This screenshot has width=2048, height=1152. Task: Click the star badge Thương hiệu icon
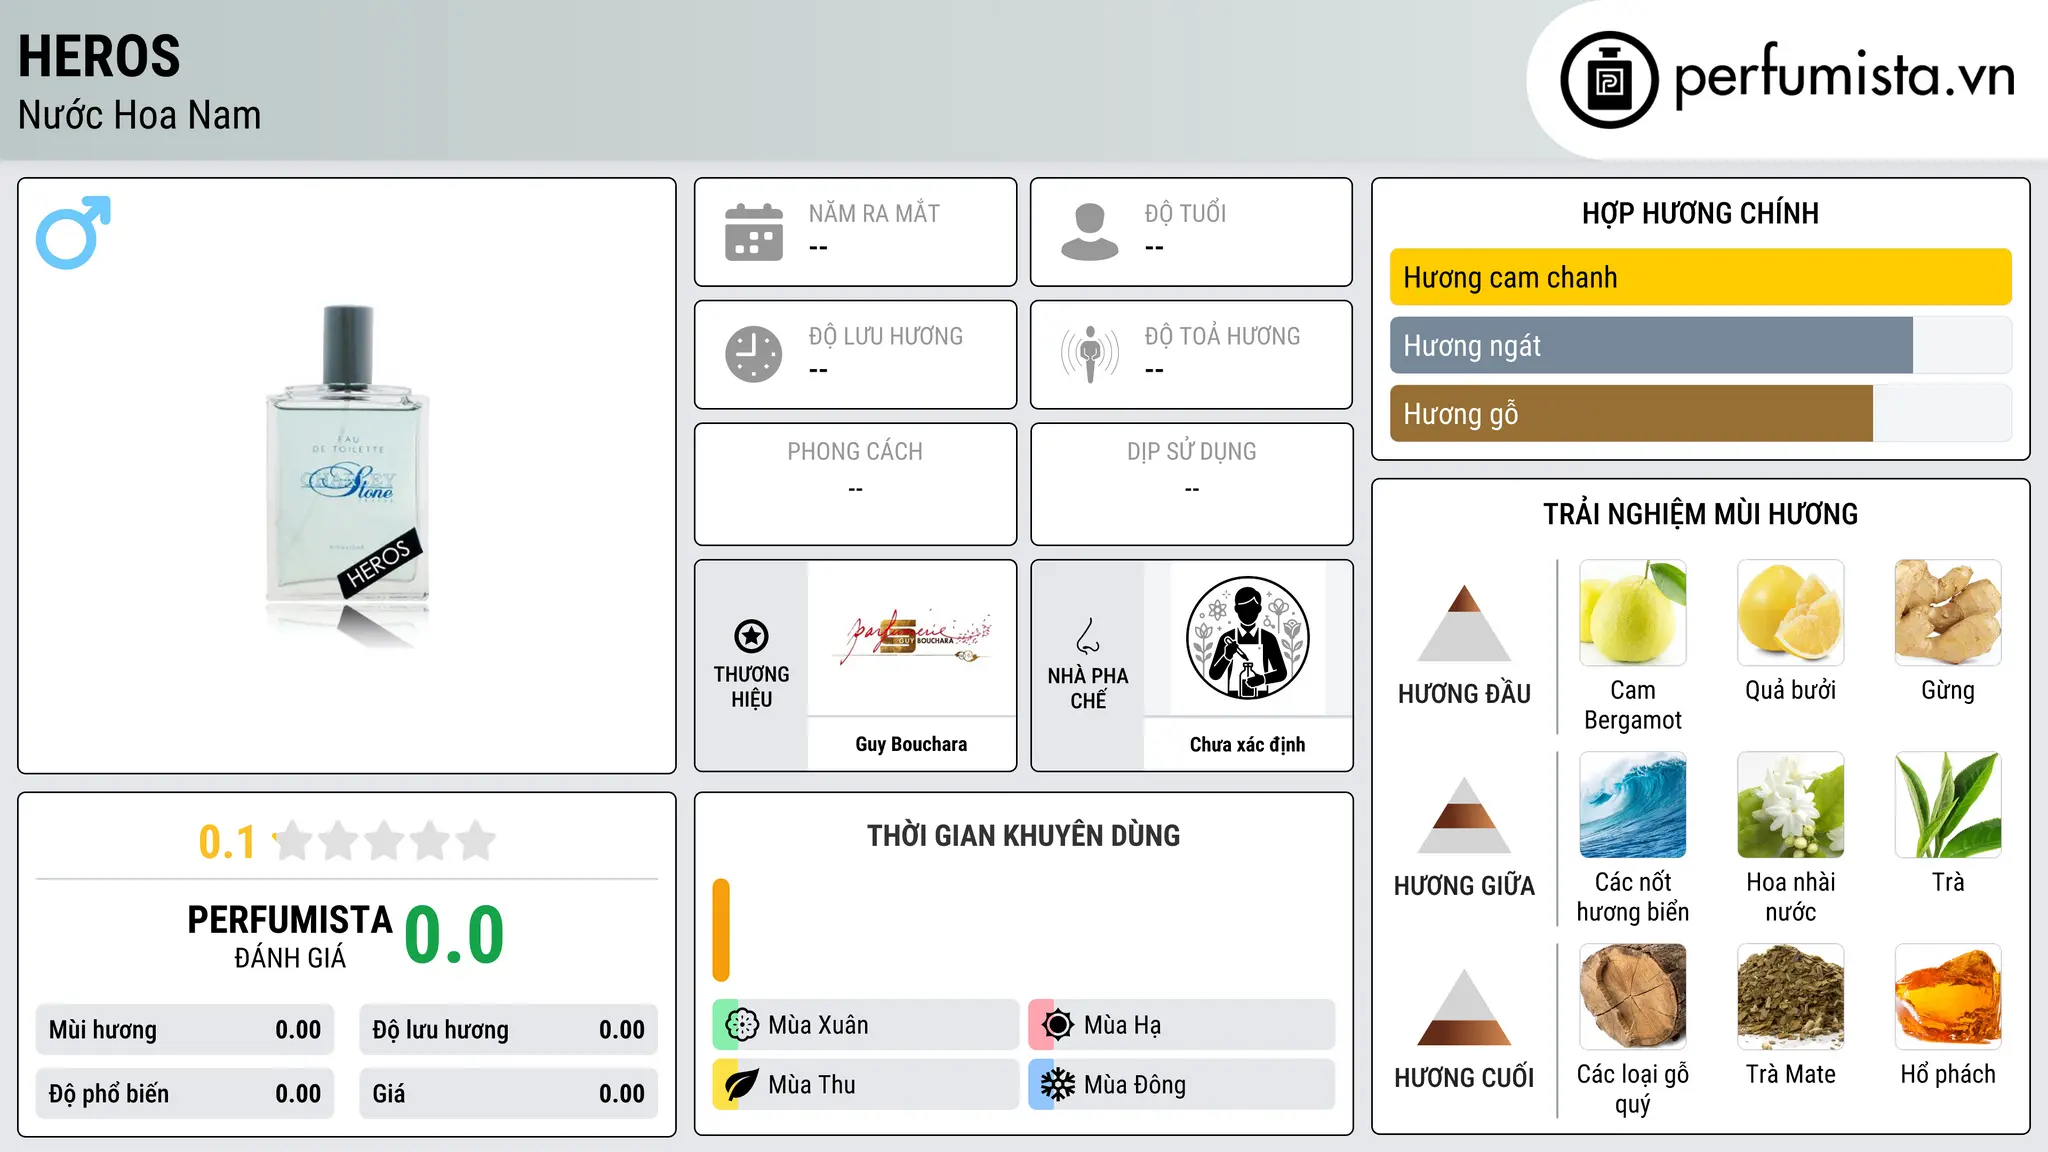tap(751, 636)
